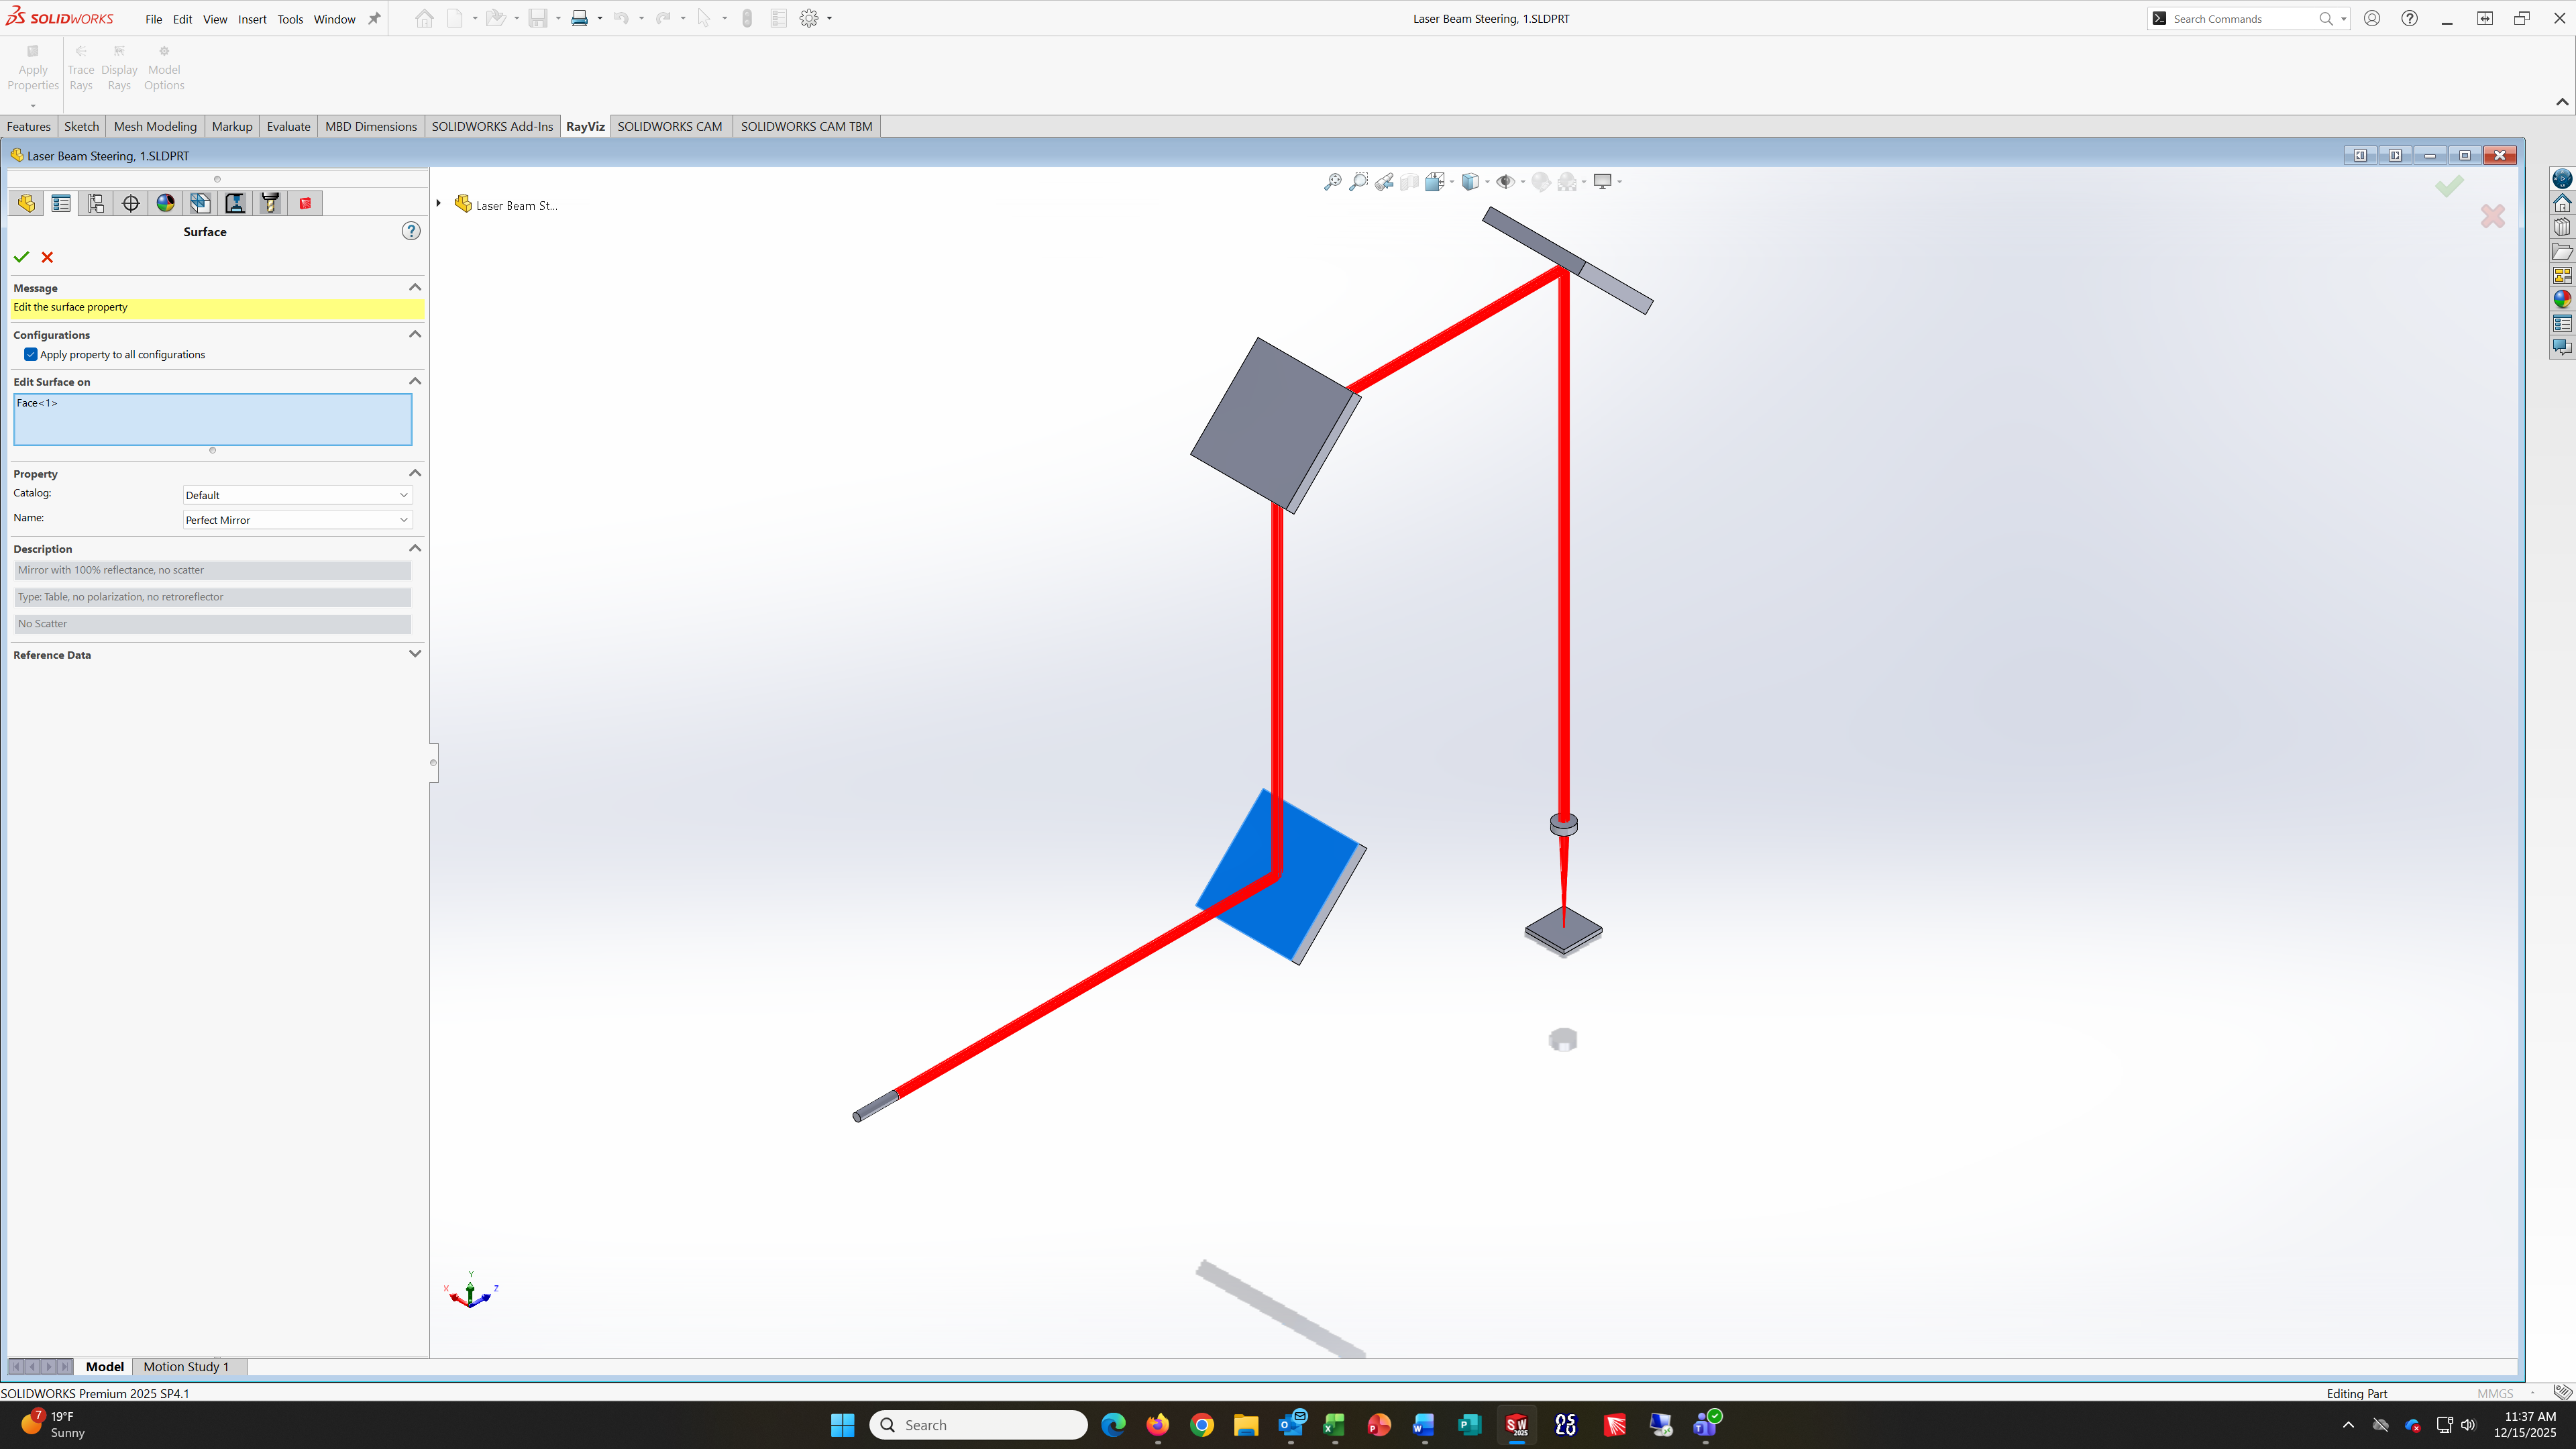Open the Design Library panel
Viewport: 2576px width, 1449px height.
[2563, 226]
